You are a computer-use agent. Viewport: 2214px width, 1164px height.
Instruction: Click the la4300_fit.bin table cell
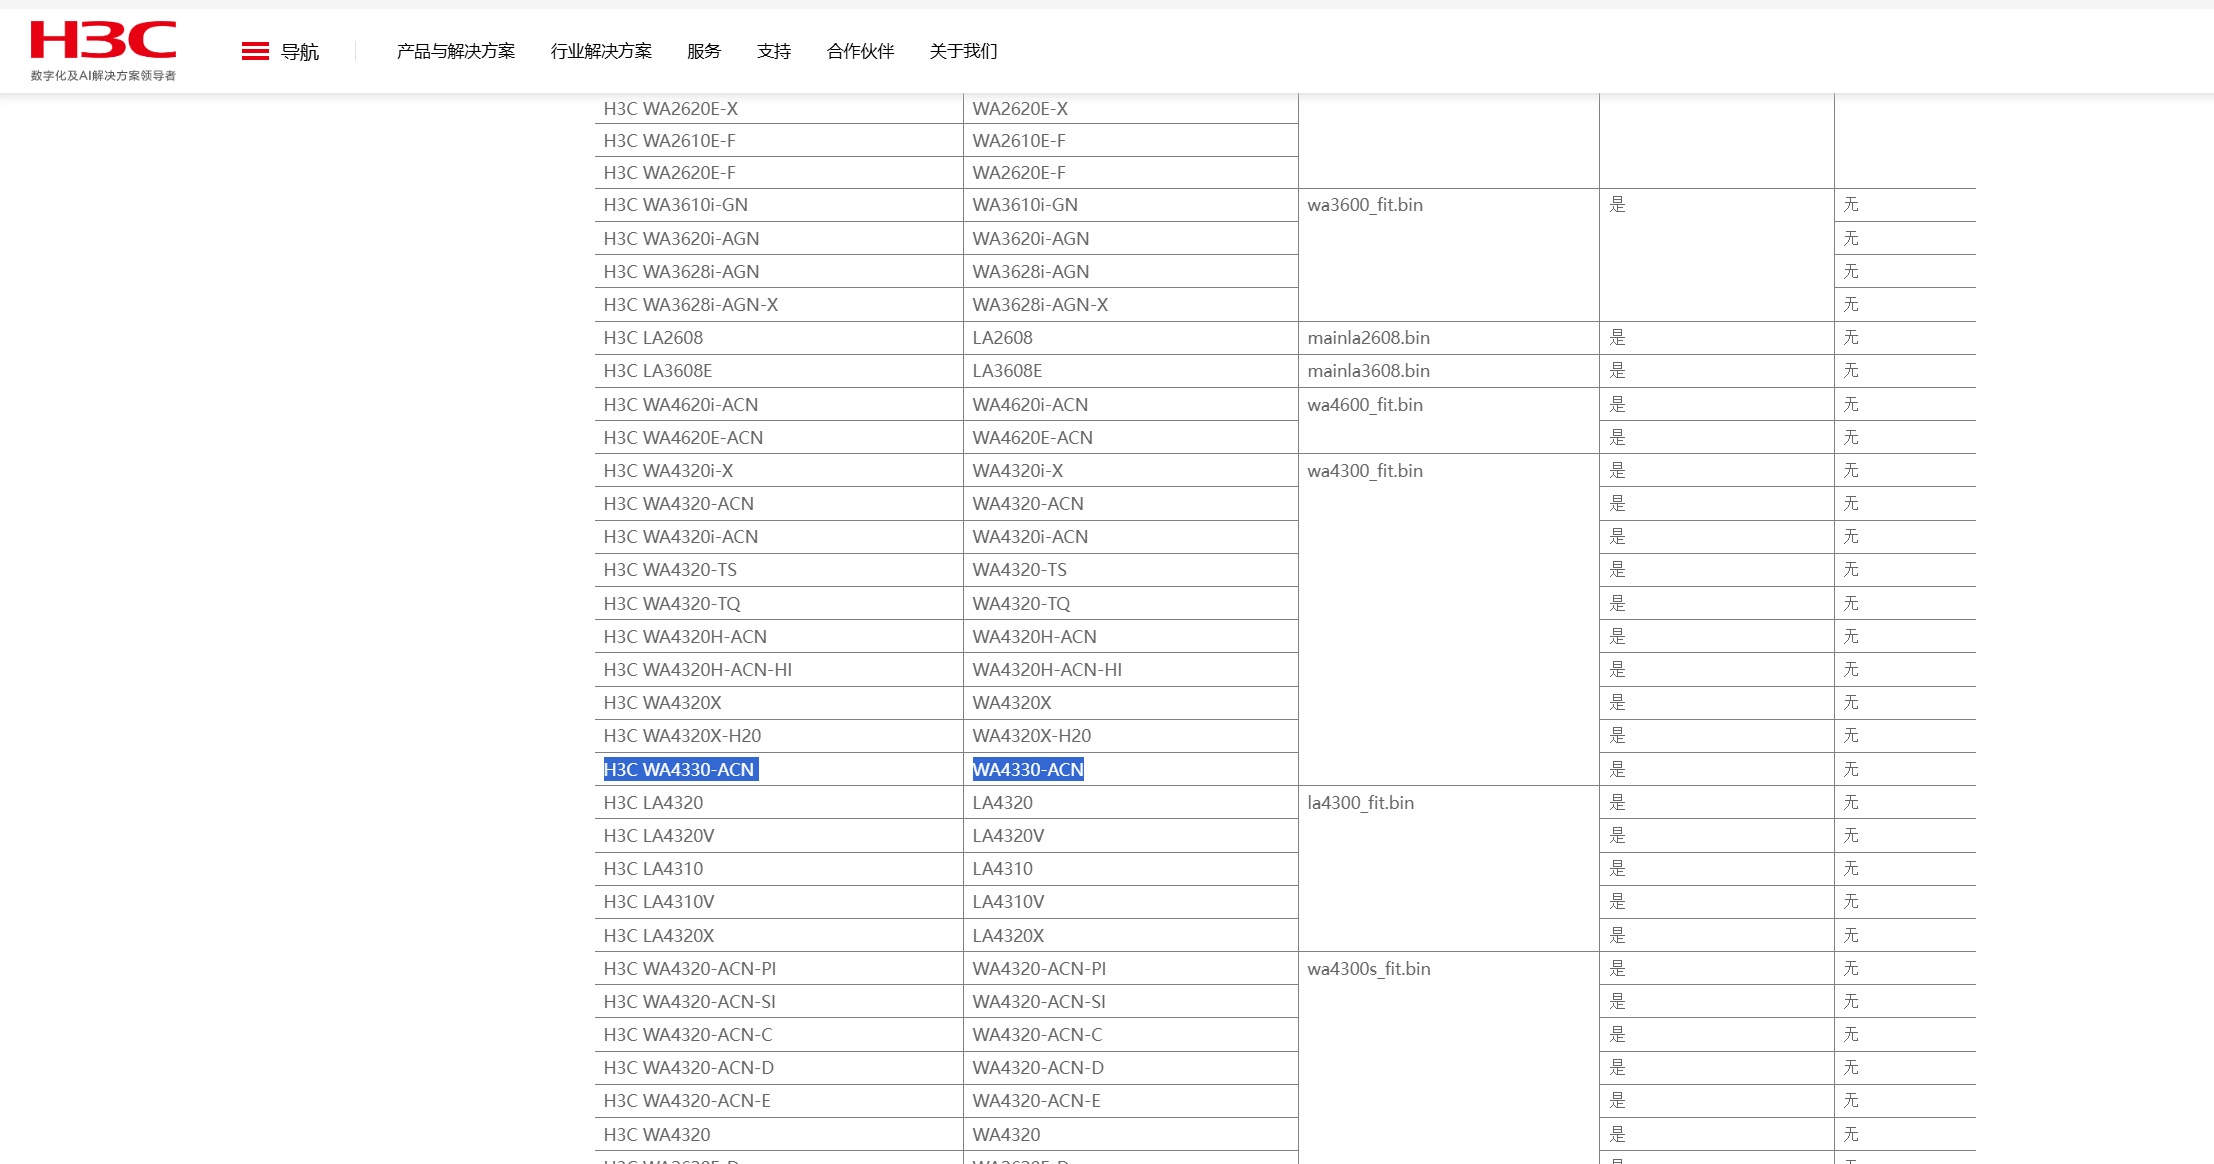pos(1360,803)
